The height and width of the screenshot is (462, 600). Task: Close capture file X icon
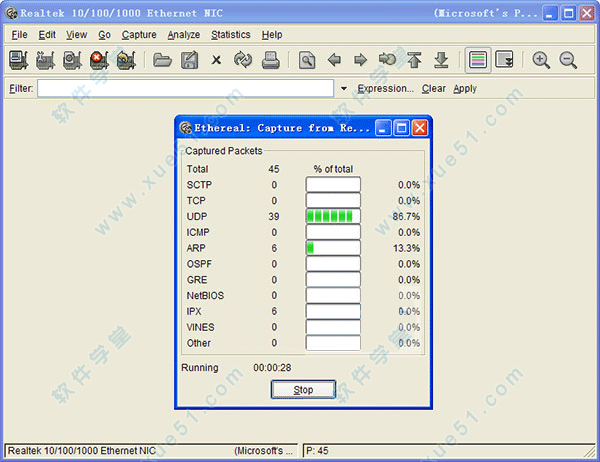tap(217, 60)
